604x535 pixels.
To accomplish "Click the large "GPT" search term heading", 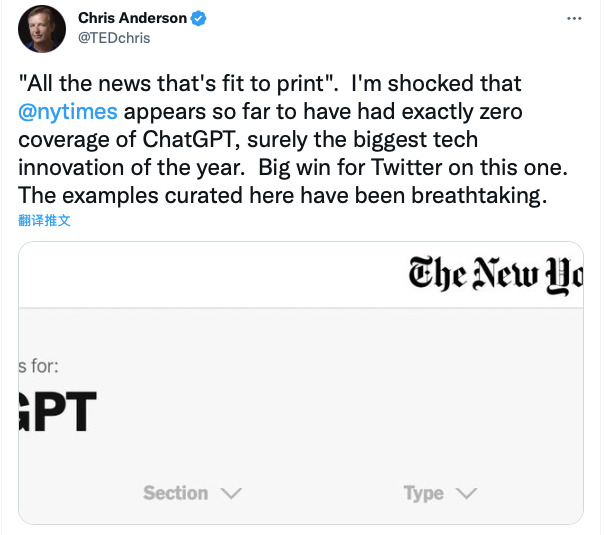I will [57, 412].
